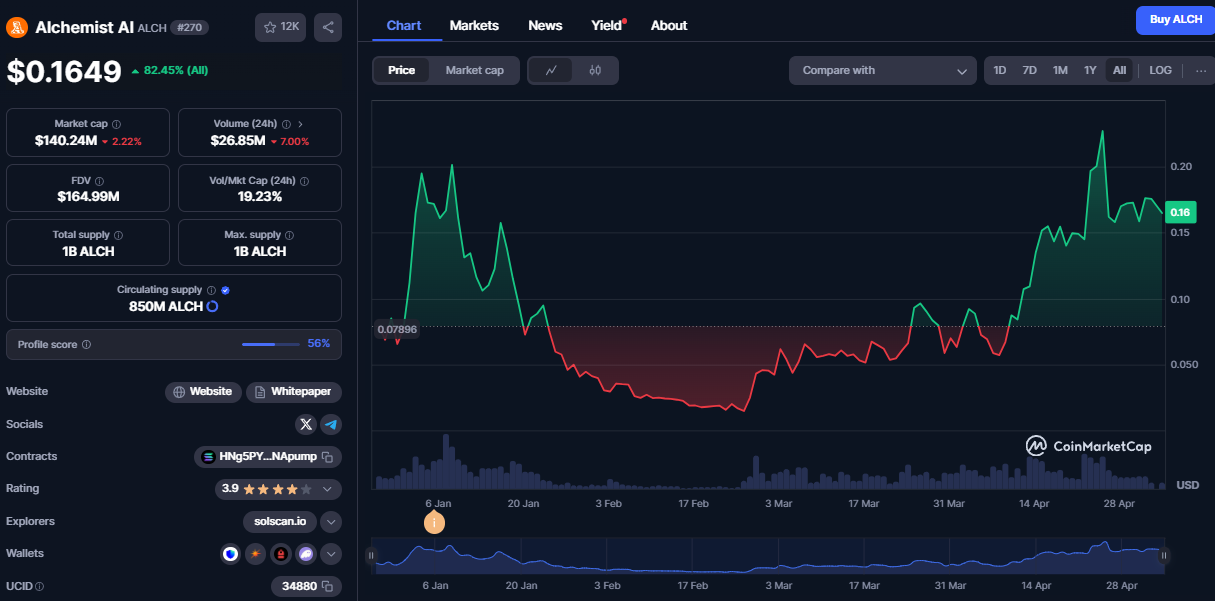Toggle LOG scale on the chart
The image size is (1215, 601).
click(1160, 70)
